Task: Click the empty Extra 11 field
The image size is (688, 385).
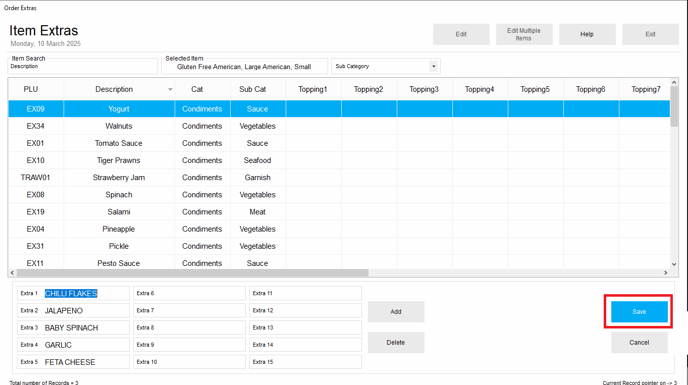Action: click(x=305, y=293)
